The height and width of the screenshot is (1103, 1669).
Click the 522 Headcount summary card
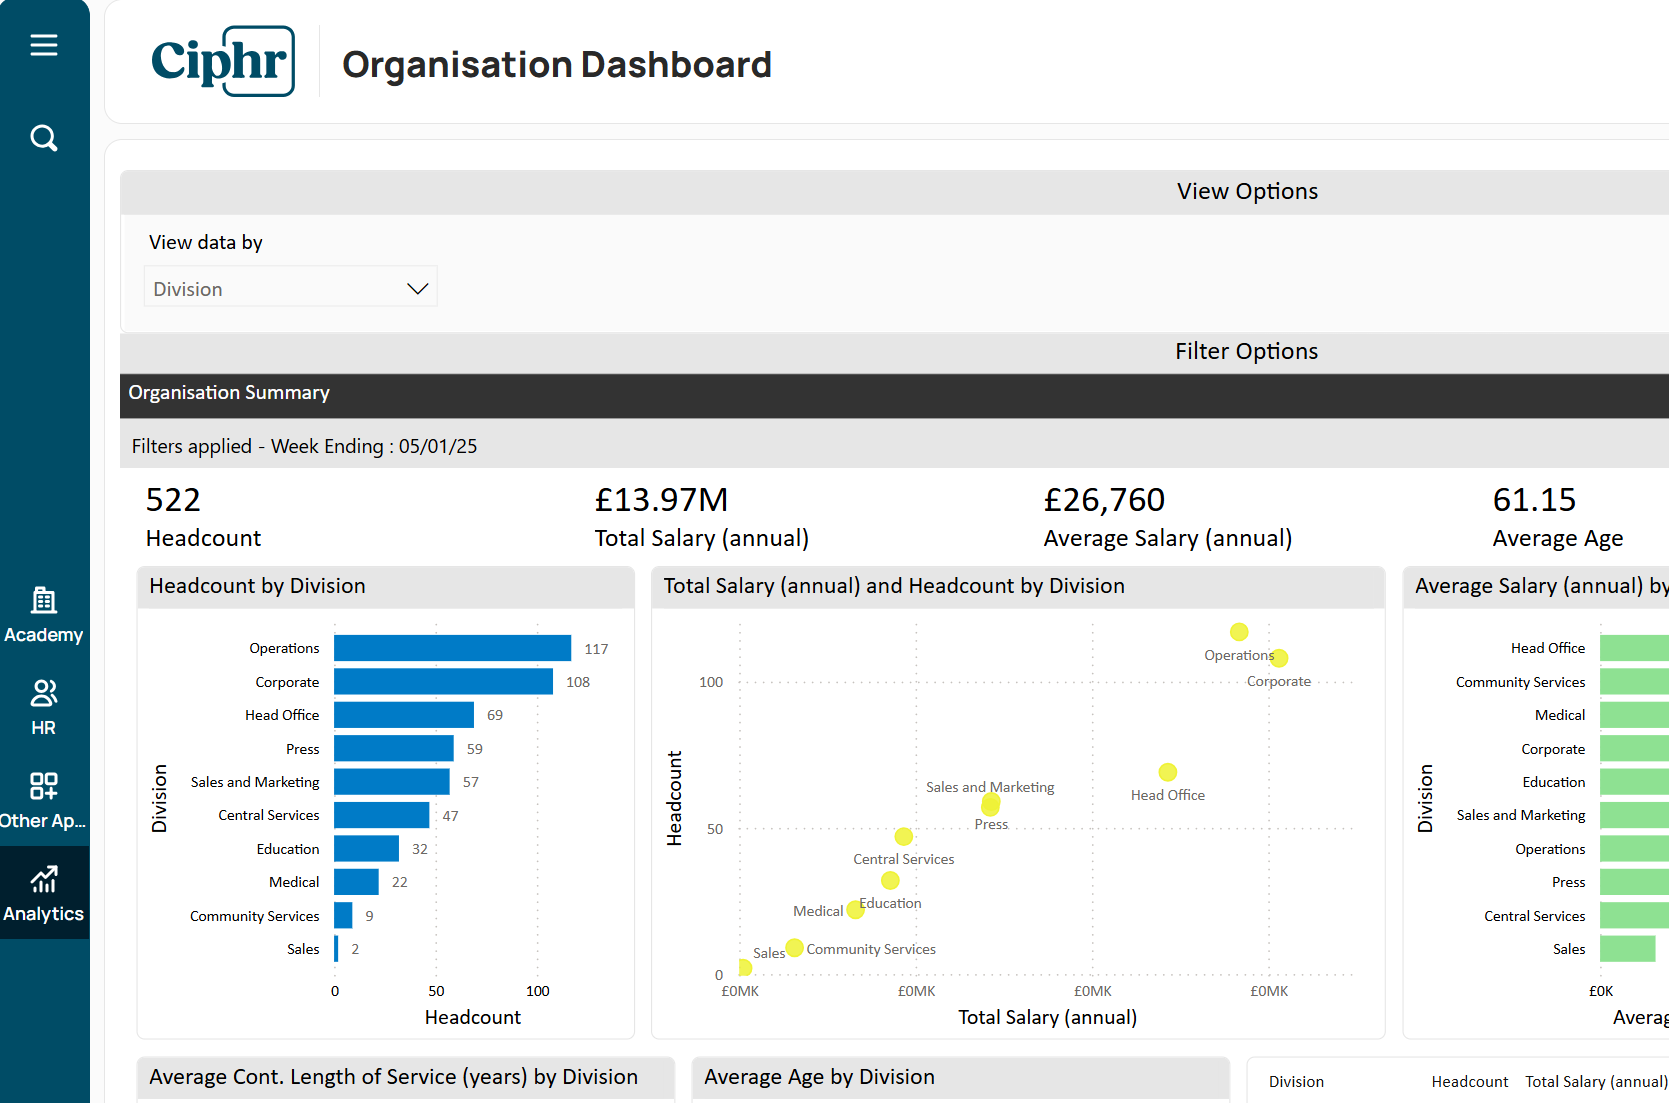203,517
